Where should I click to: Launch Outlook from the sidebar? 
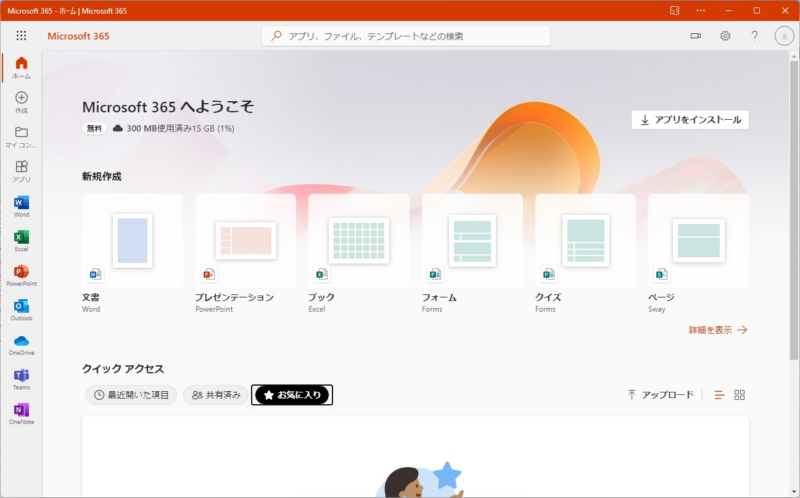tap(21, 310)
